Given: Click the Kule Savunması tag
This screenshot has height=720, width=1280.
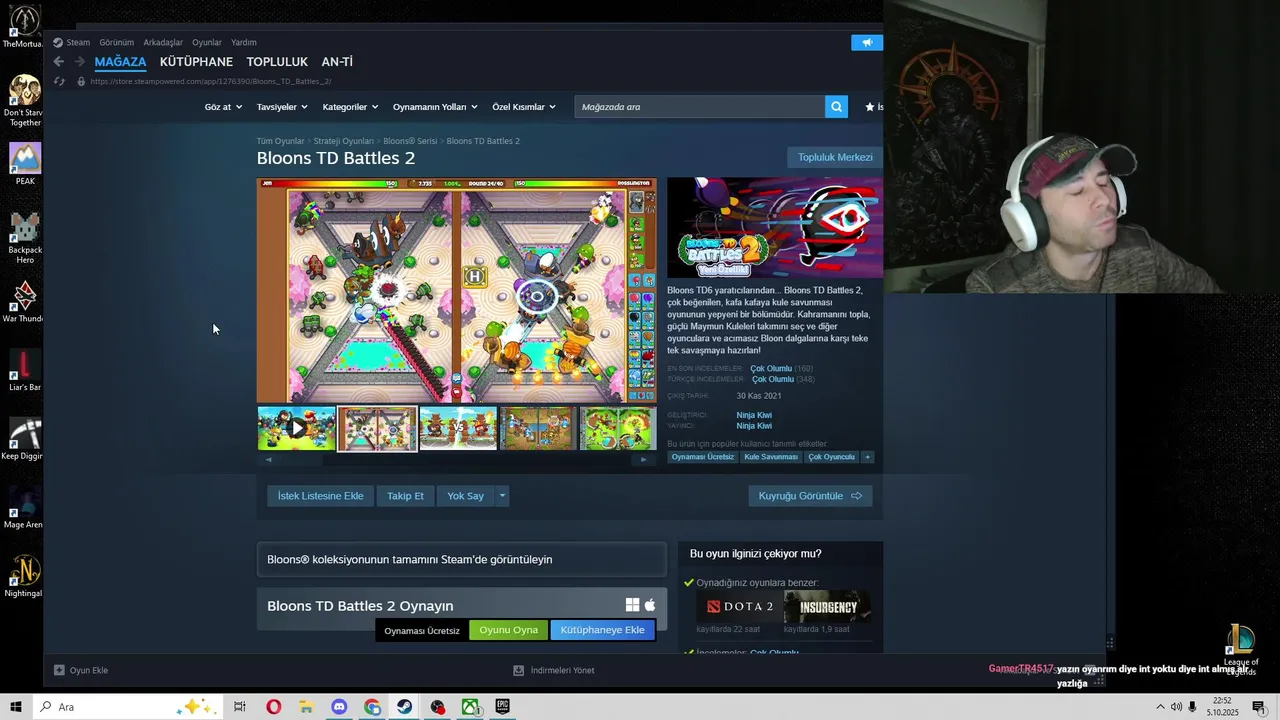Looking at the screenshot, I should point(771,457).
